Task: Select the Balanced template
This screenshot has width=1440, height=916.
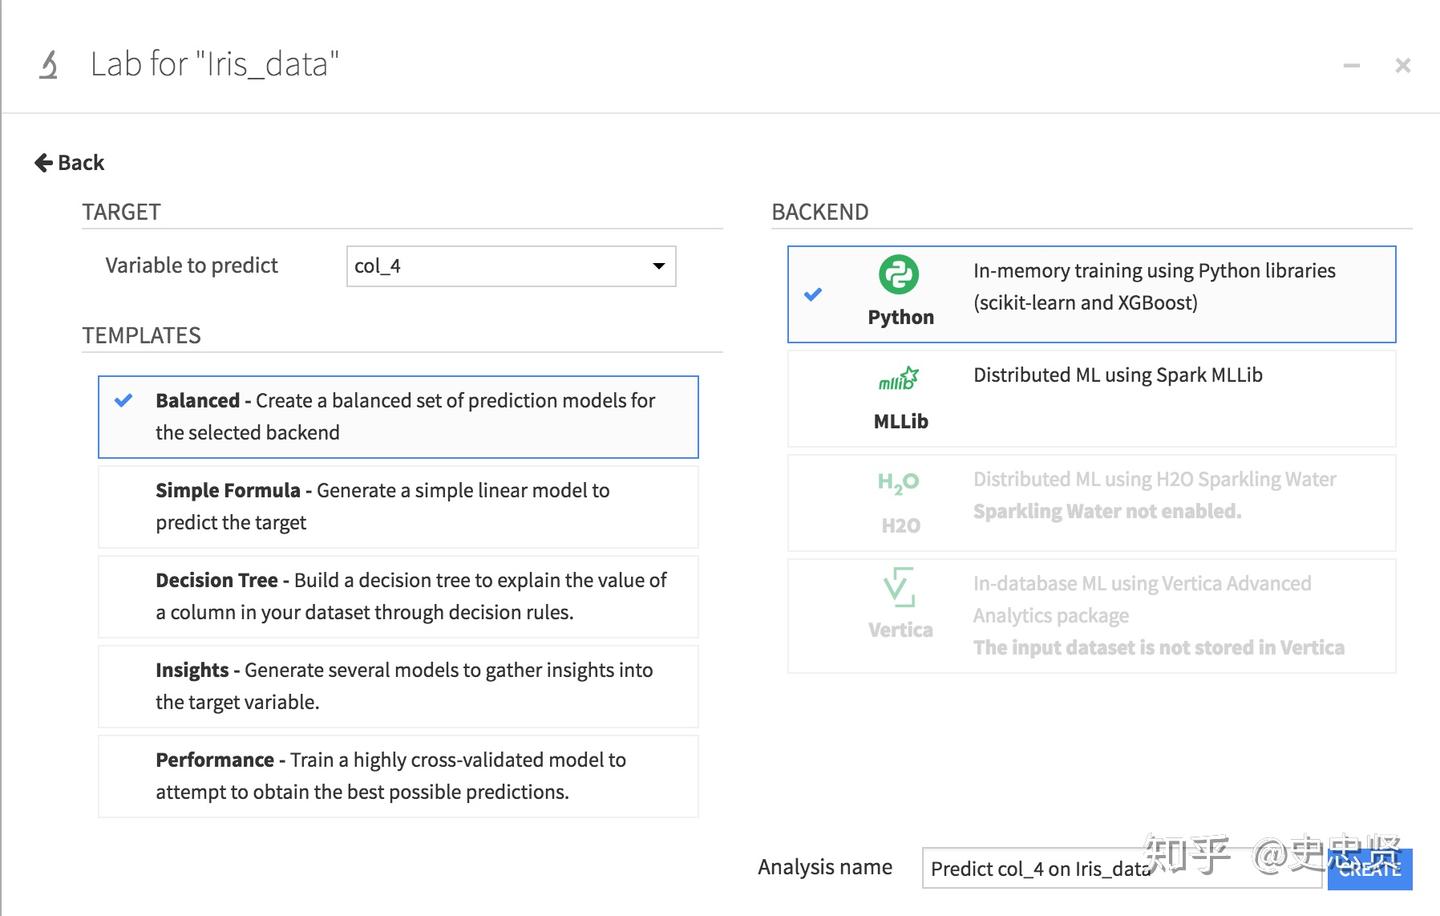Action: click(398, 417)
